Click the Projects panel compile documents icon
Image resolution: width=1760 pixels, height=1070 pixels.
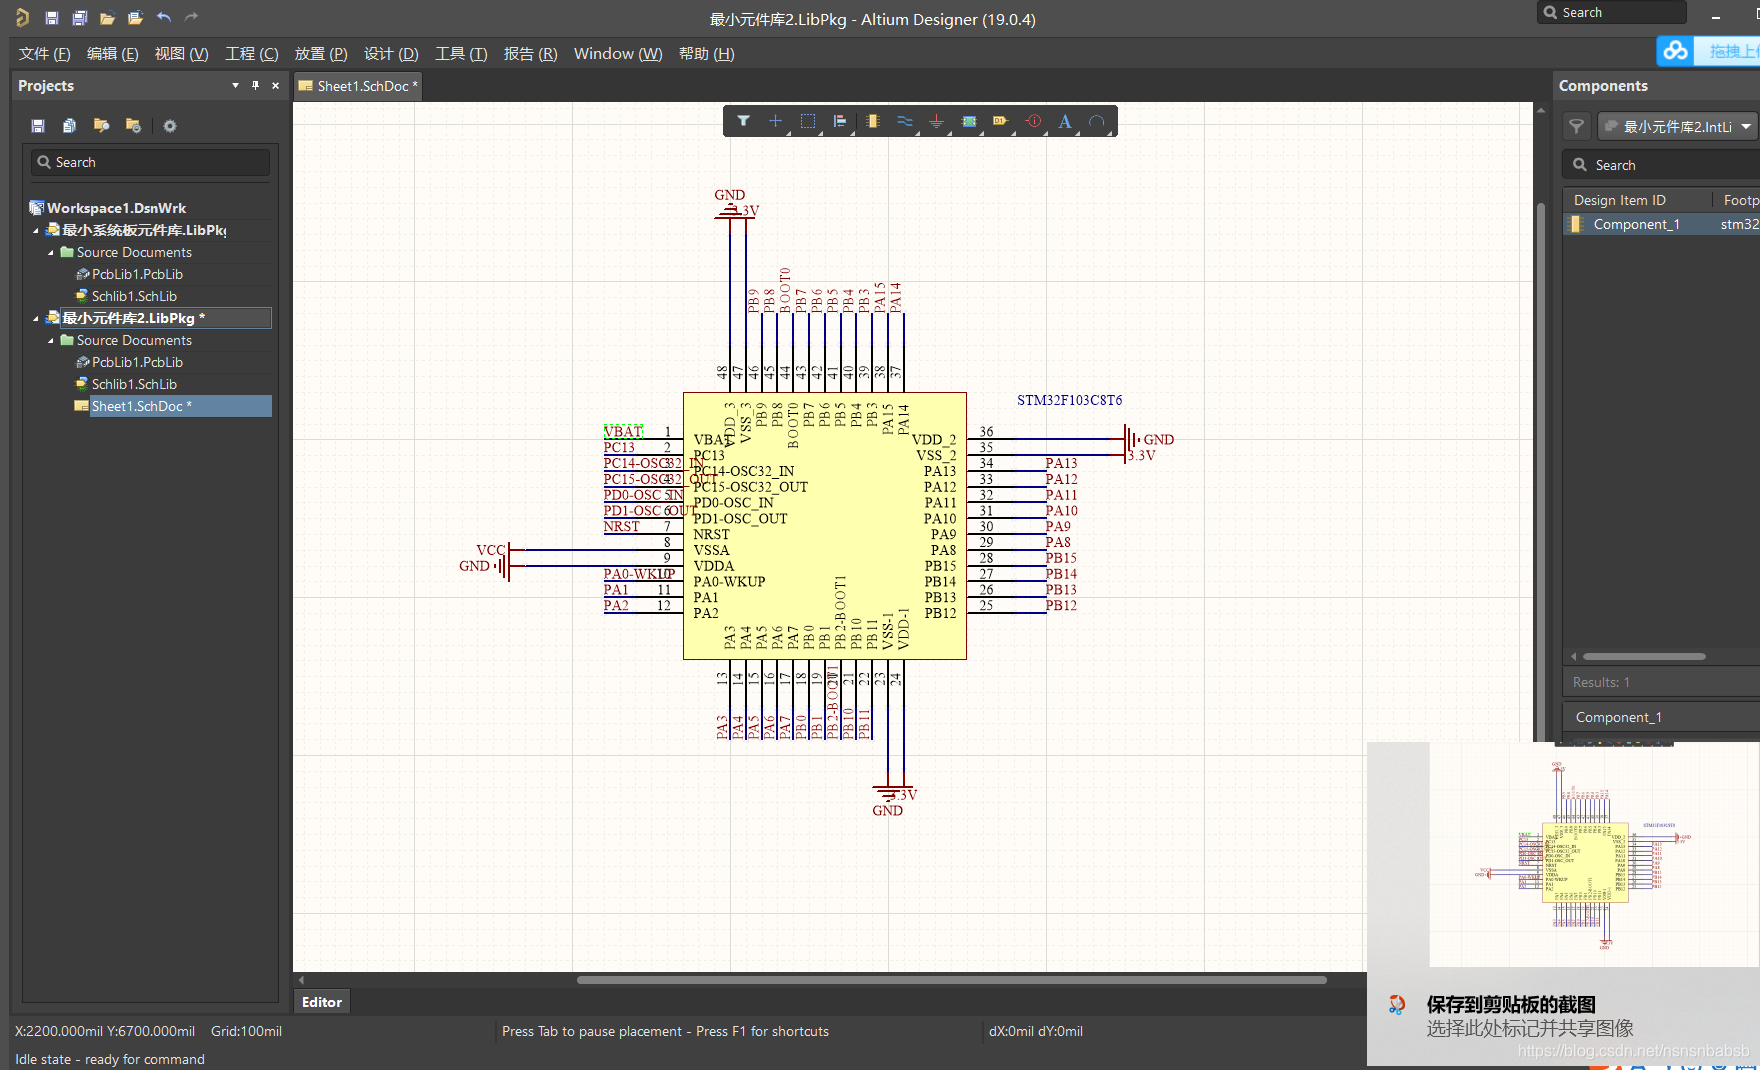pos(70,126)
